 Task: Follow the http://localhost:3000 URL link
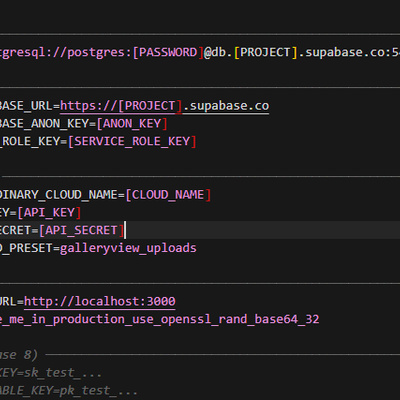click(x=100, y=301)
